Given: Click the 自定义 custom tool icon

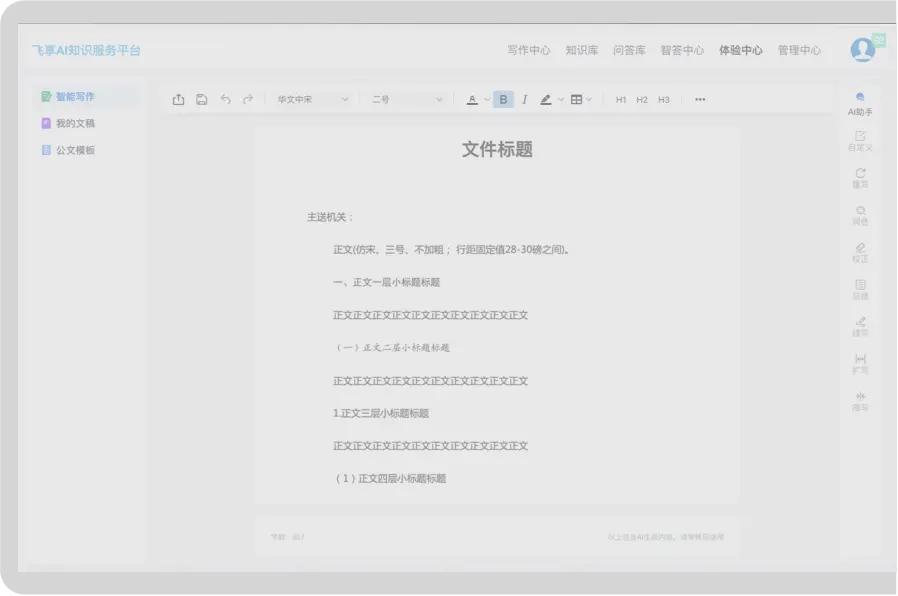Looking at the screenshot, I should (860, 141).
